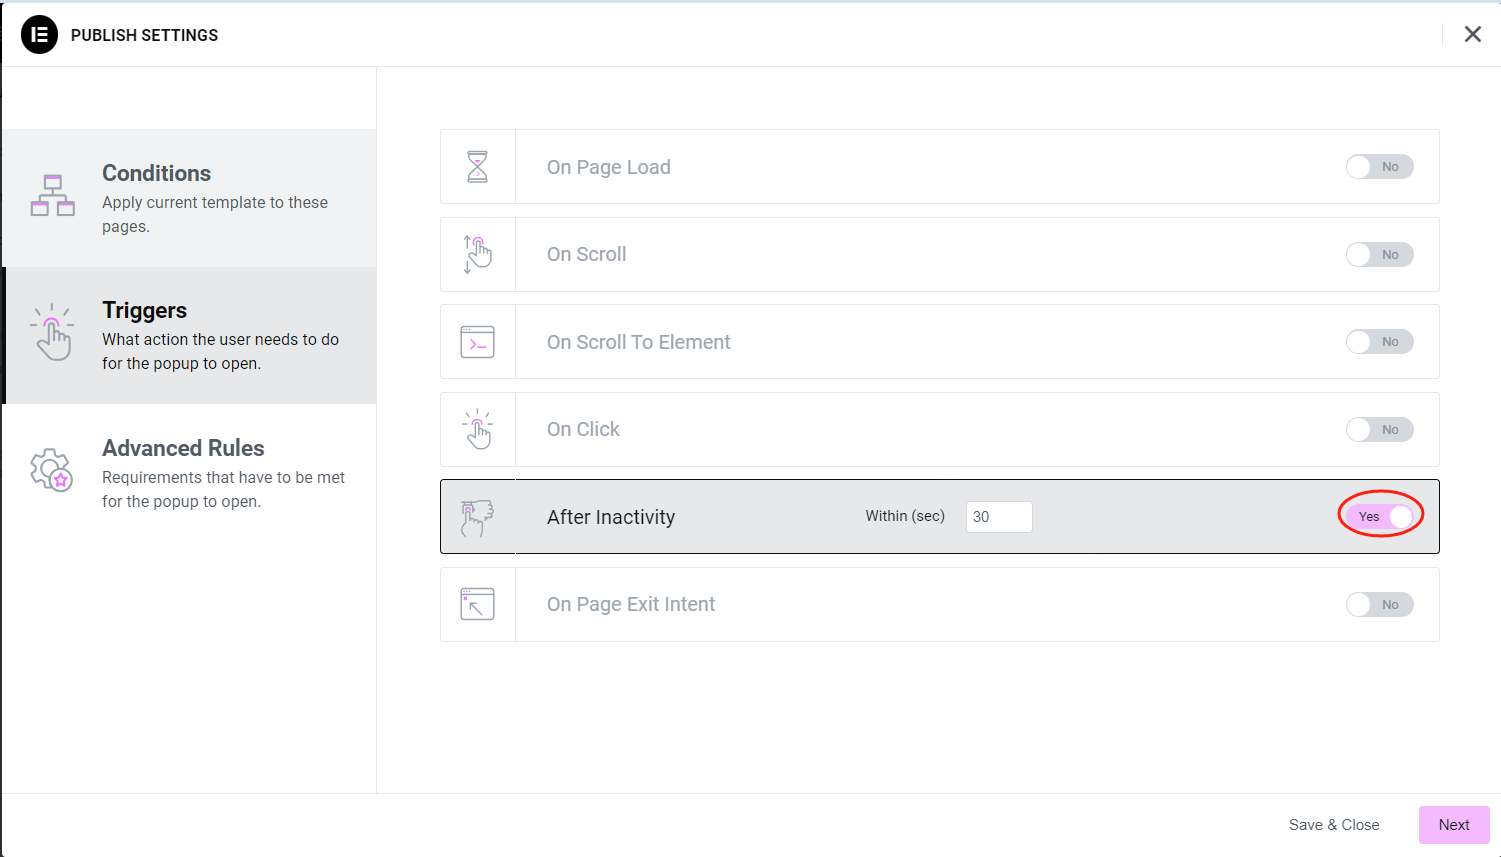Click the On Scroll To Element icon
1501x857 pixels.
tap(478, 342)
